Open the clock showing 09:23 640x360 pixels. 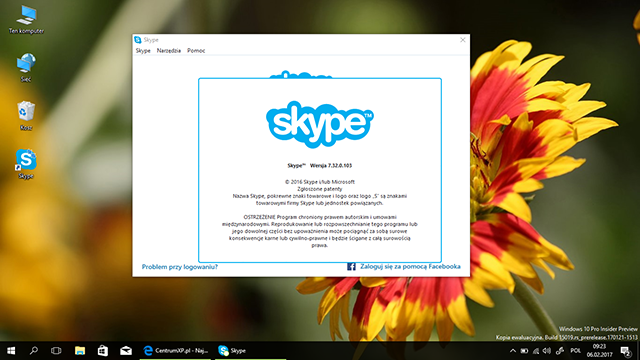(600, 351)
